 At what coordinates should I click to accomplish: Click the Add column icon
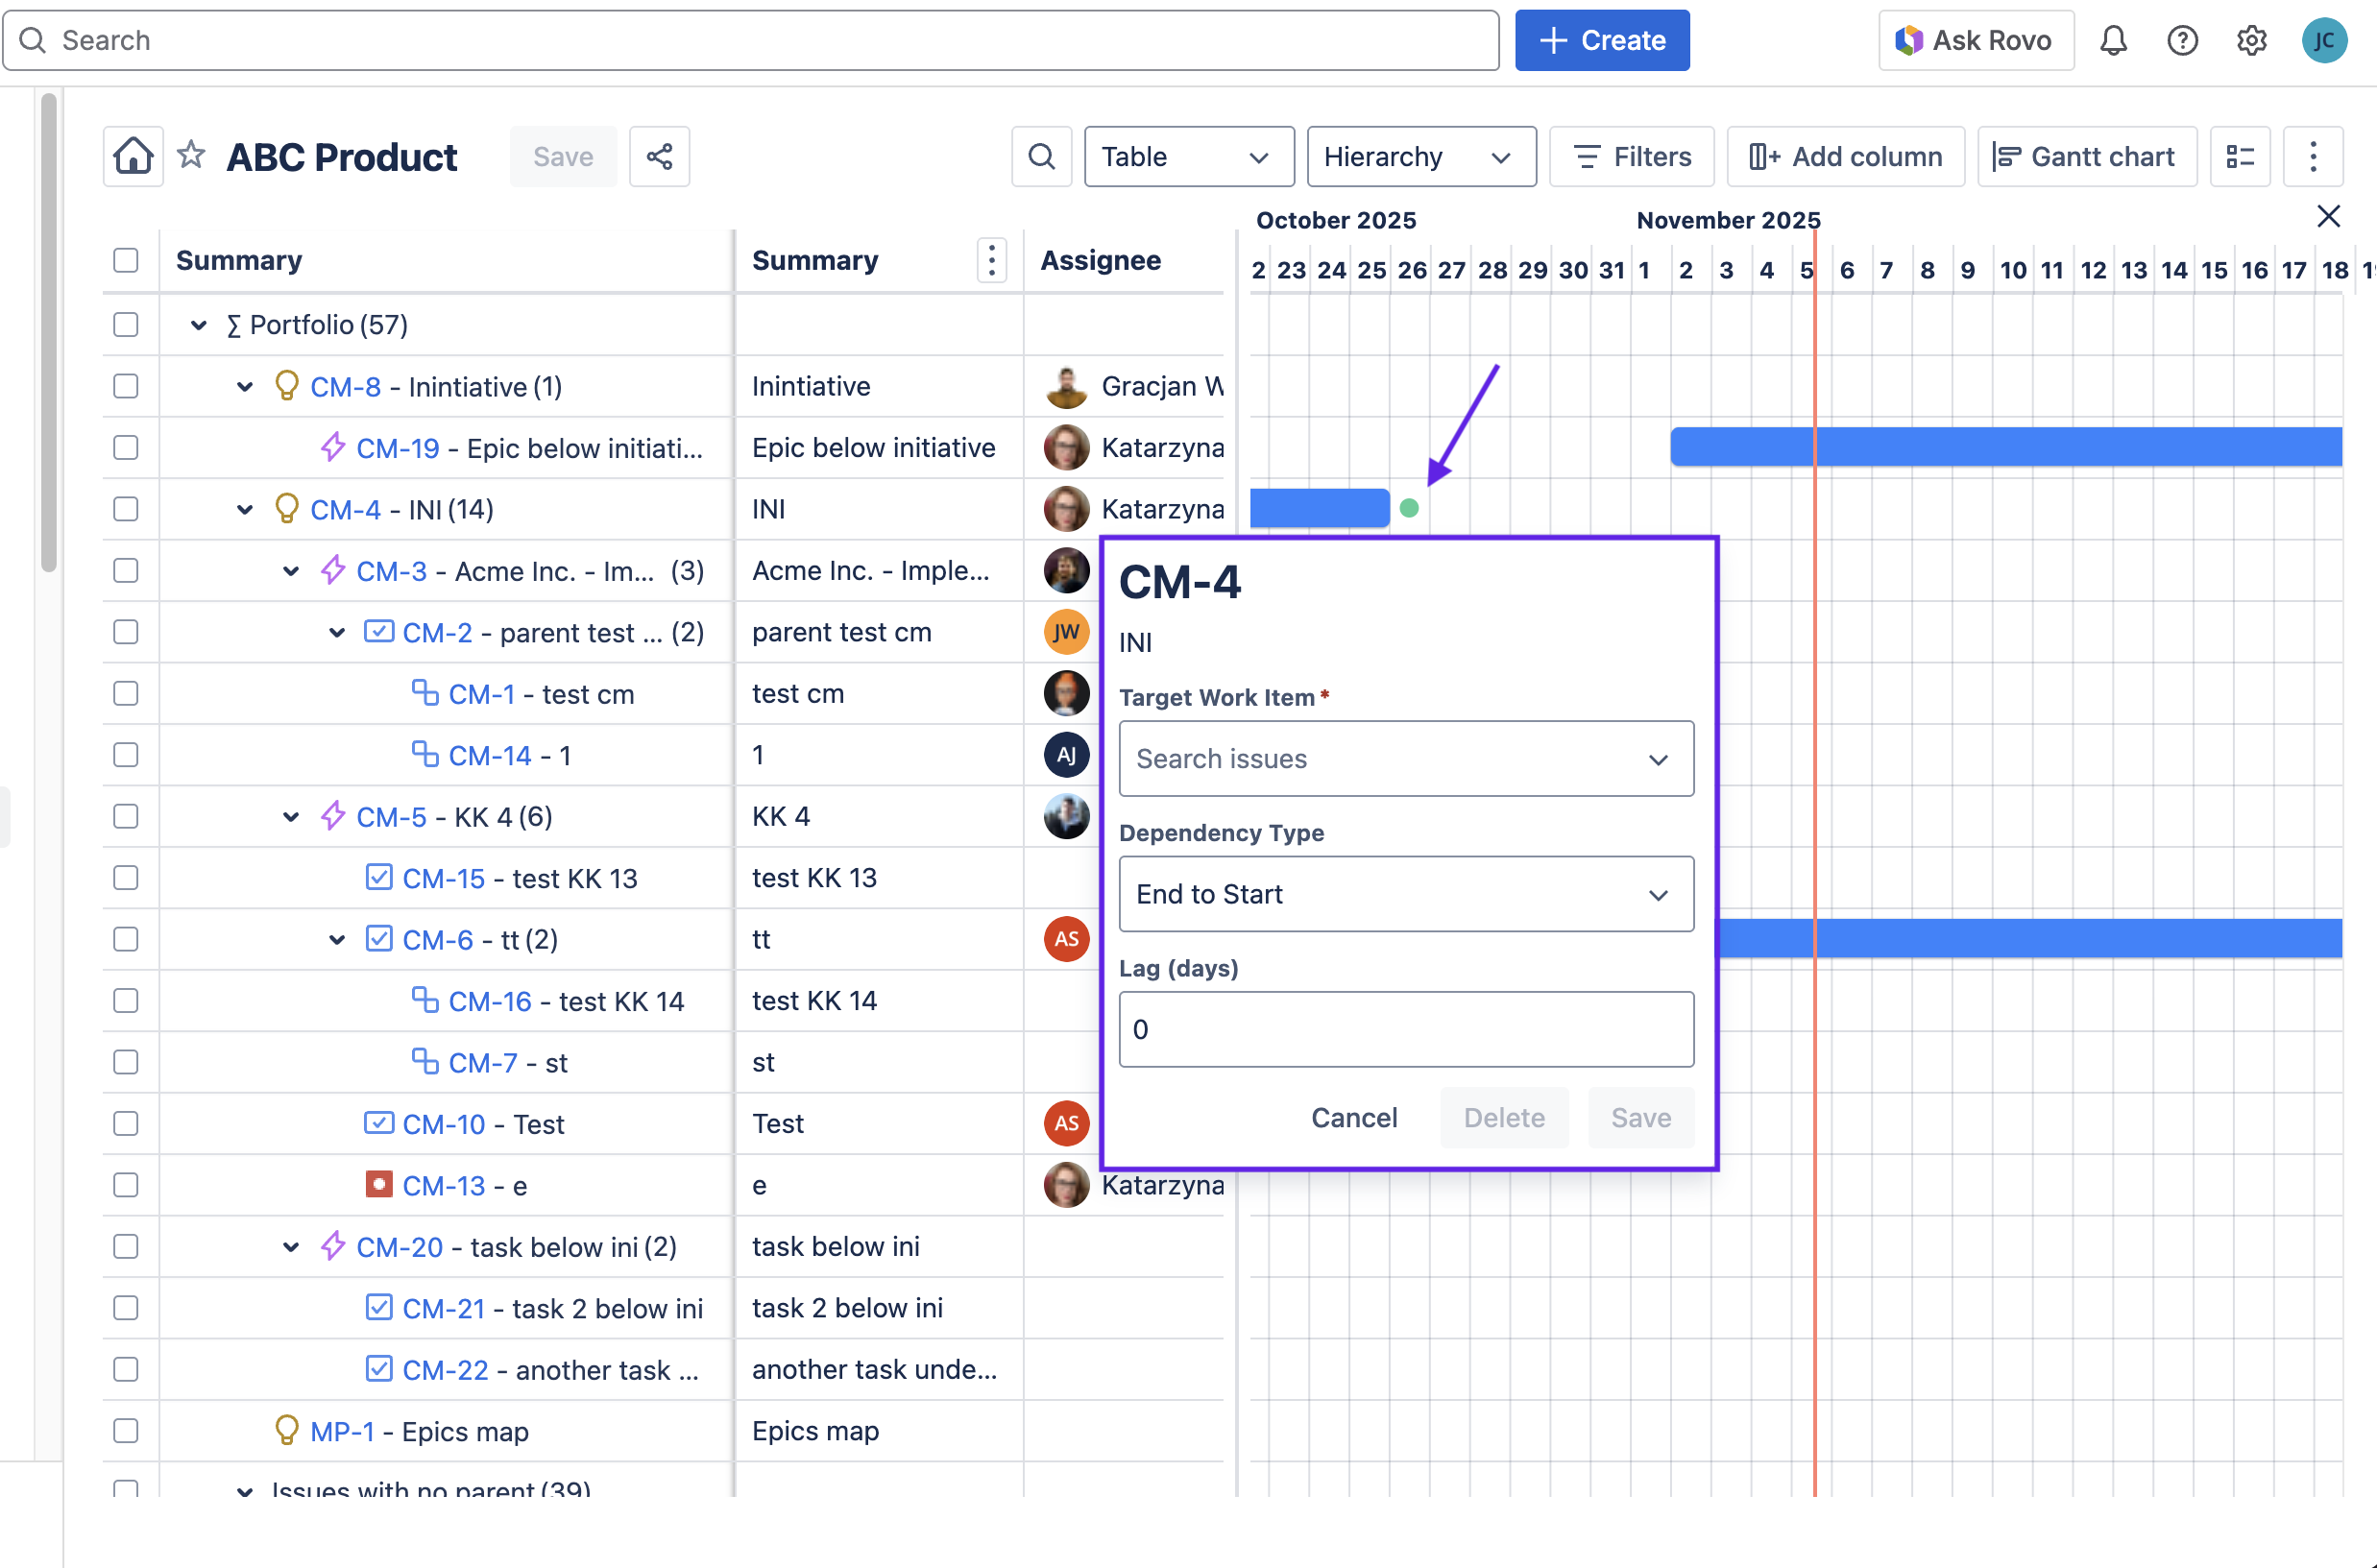coord(1846,156)
